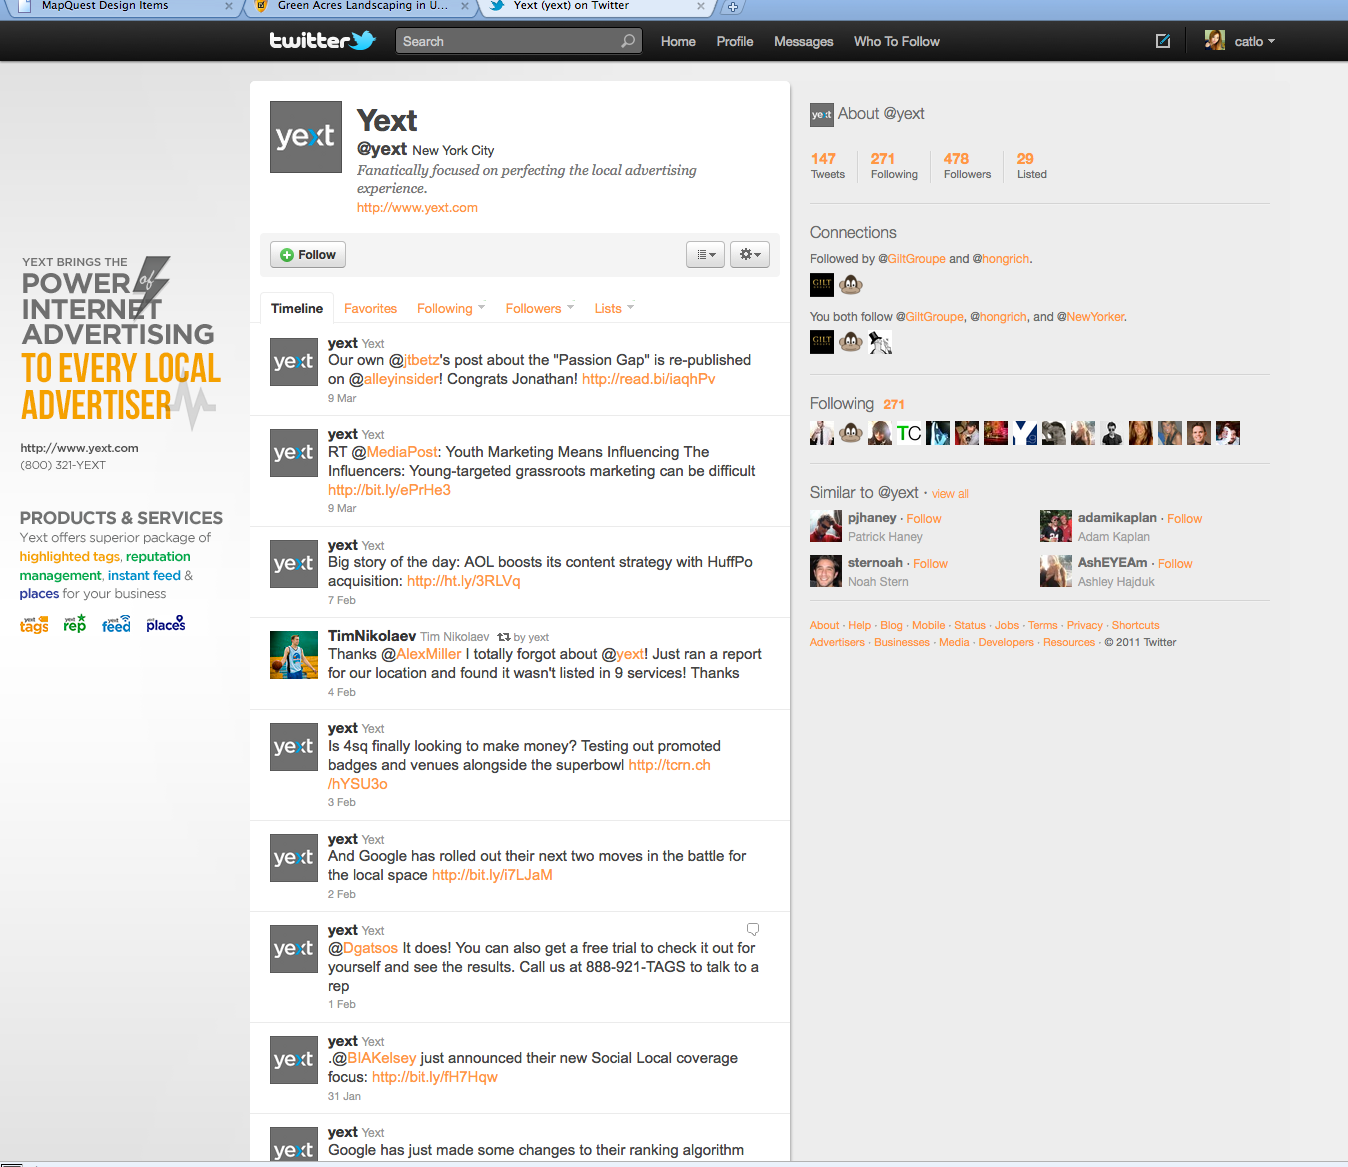Switch to the Green Acres Landscaping browser tab
Image resolution: width=1348 pixels, height=1167 pixels.
point(360,7)
